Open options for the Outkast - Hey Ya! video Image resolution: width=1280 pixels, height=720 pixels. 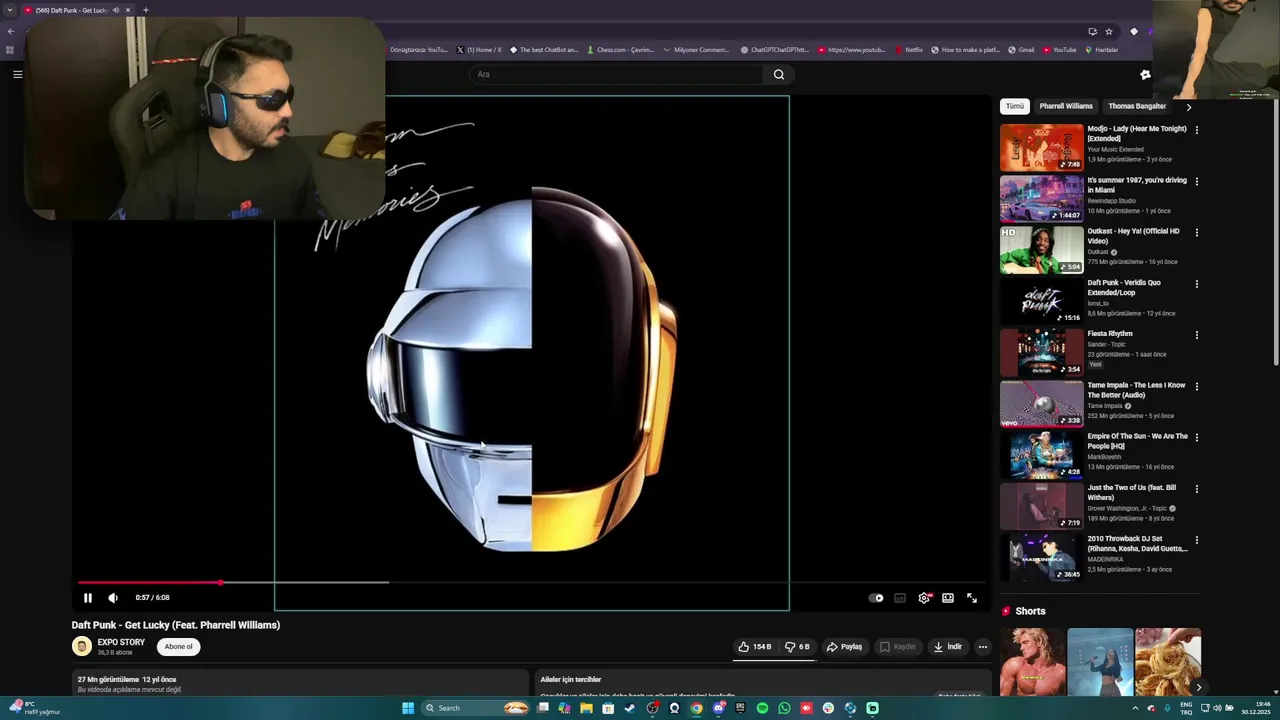[1196, 233]
